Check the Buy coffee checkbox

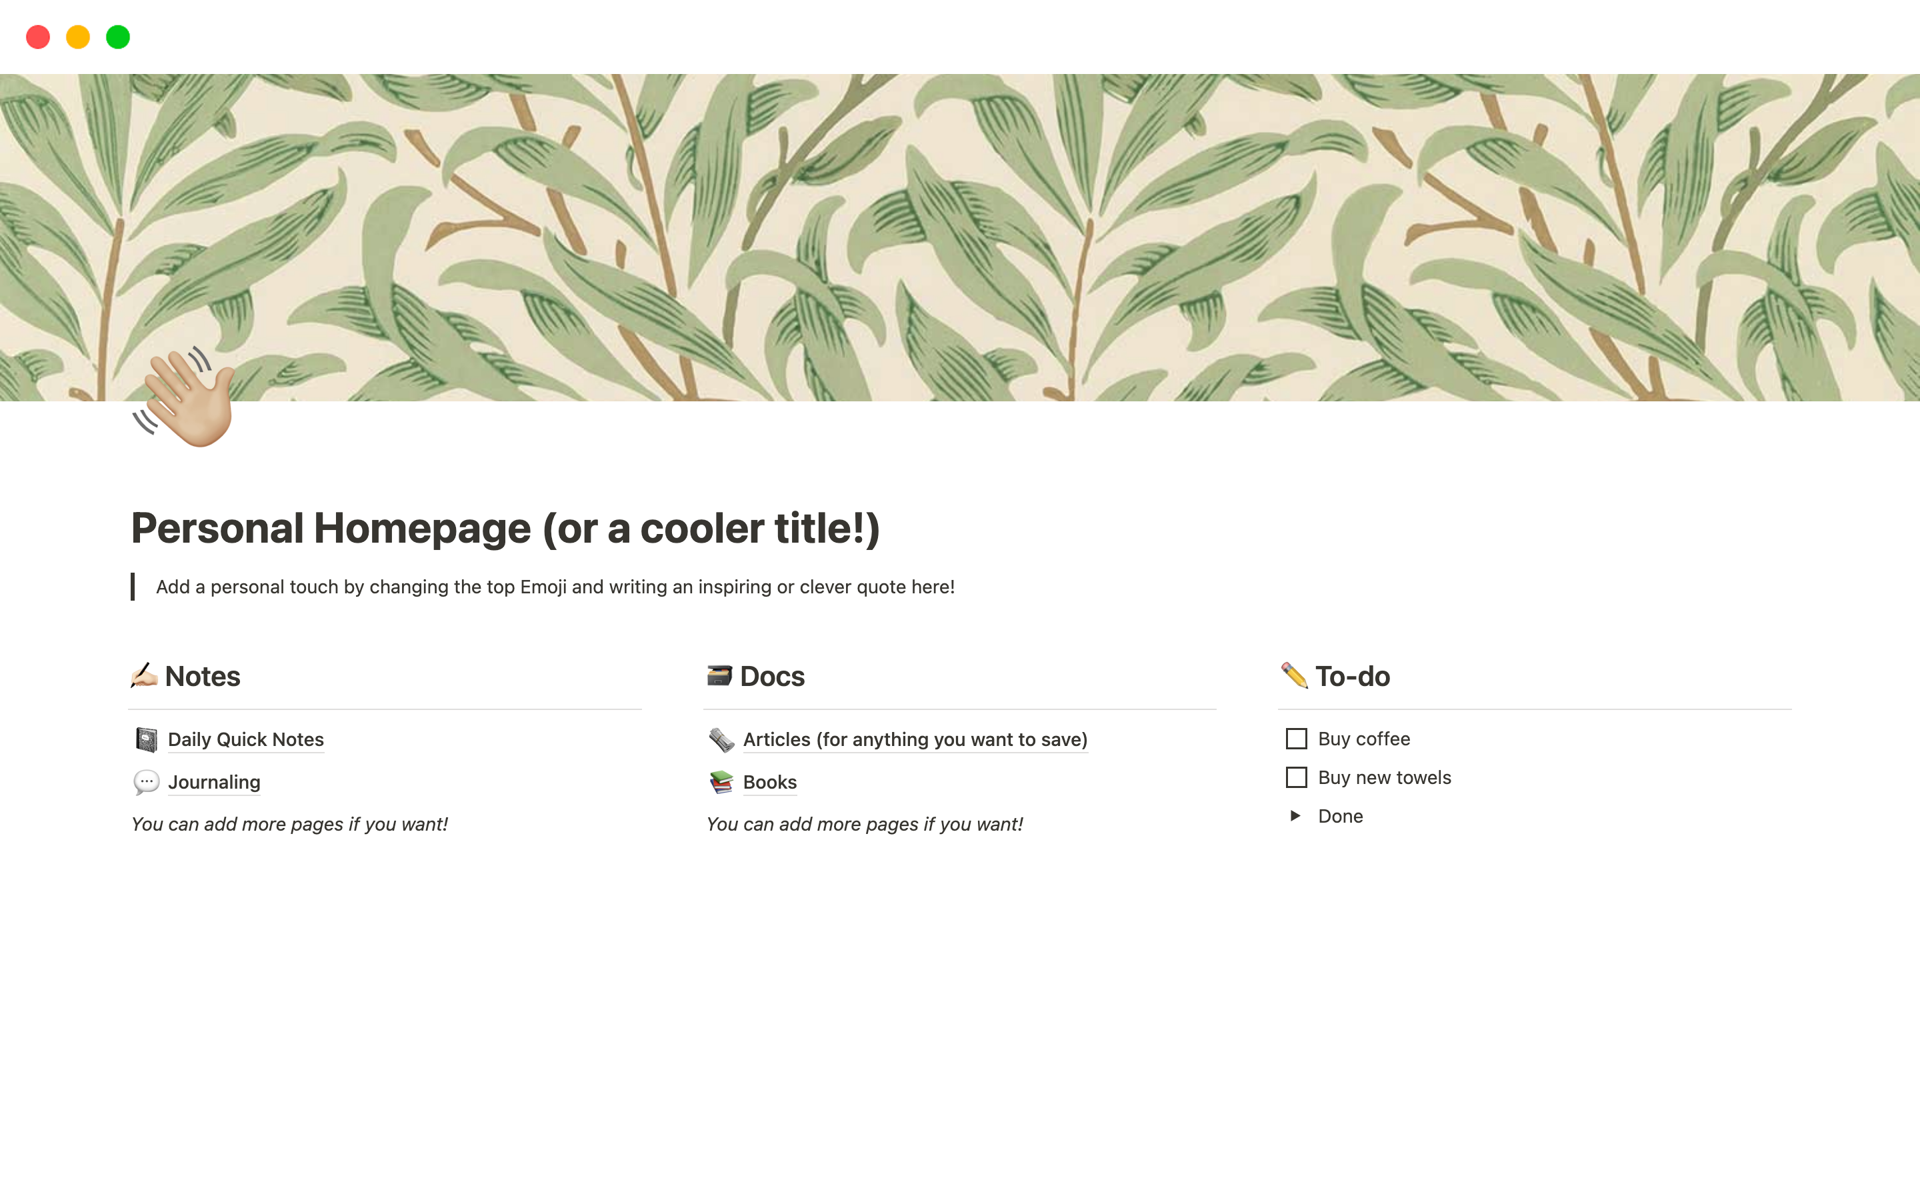point(1296,739)
